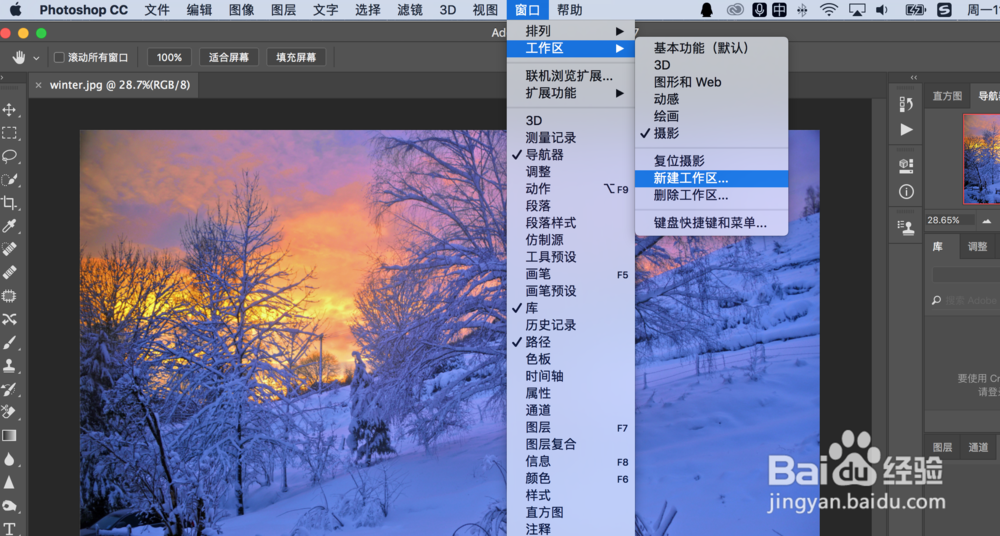Screen dimensions: 1000x536
Task: Select 新建工作区... menu item
Action: tap(712, 179)
